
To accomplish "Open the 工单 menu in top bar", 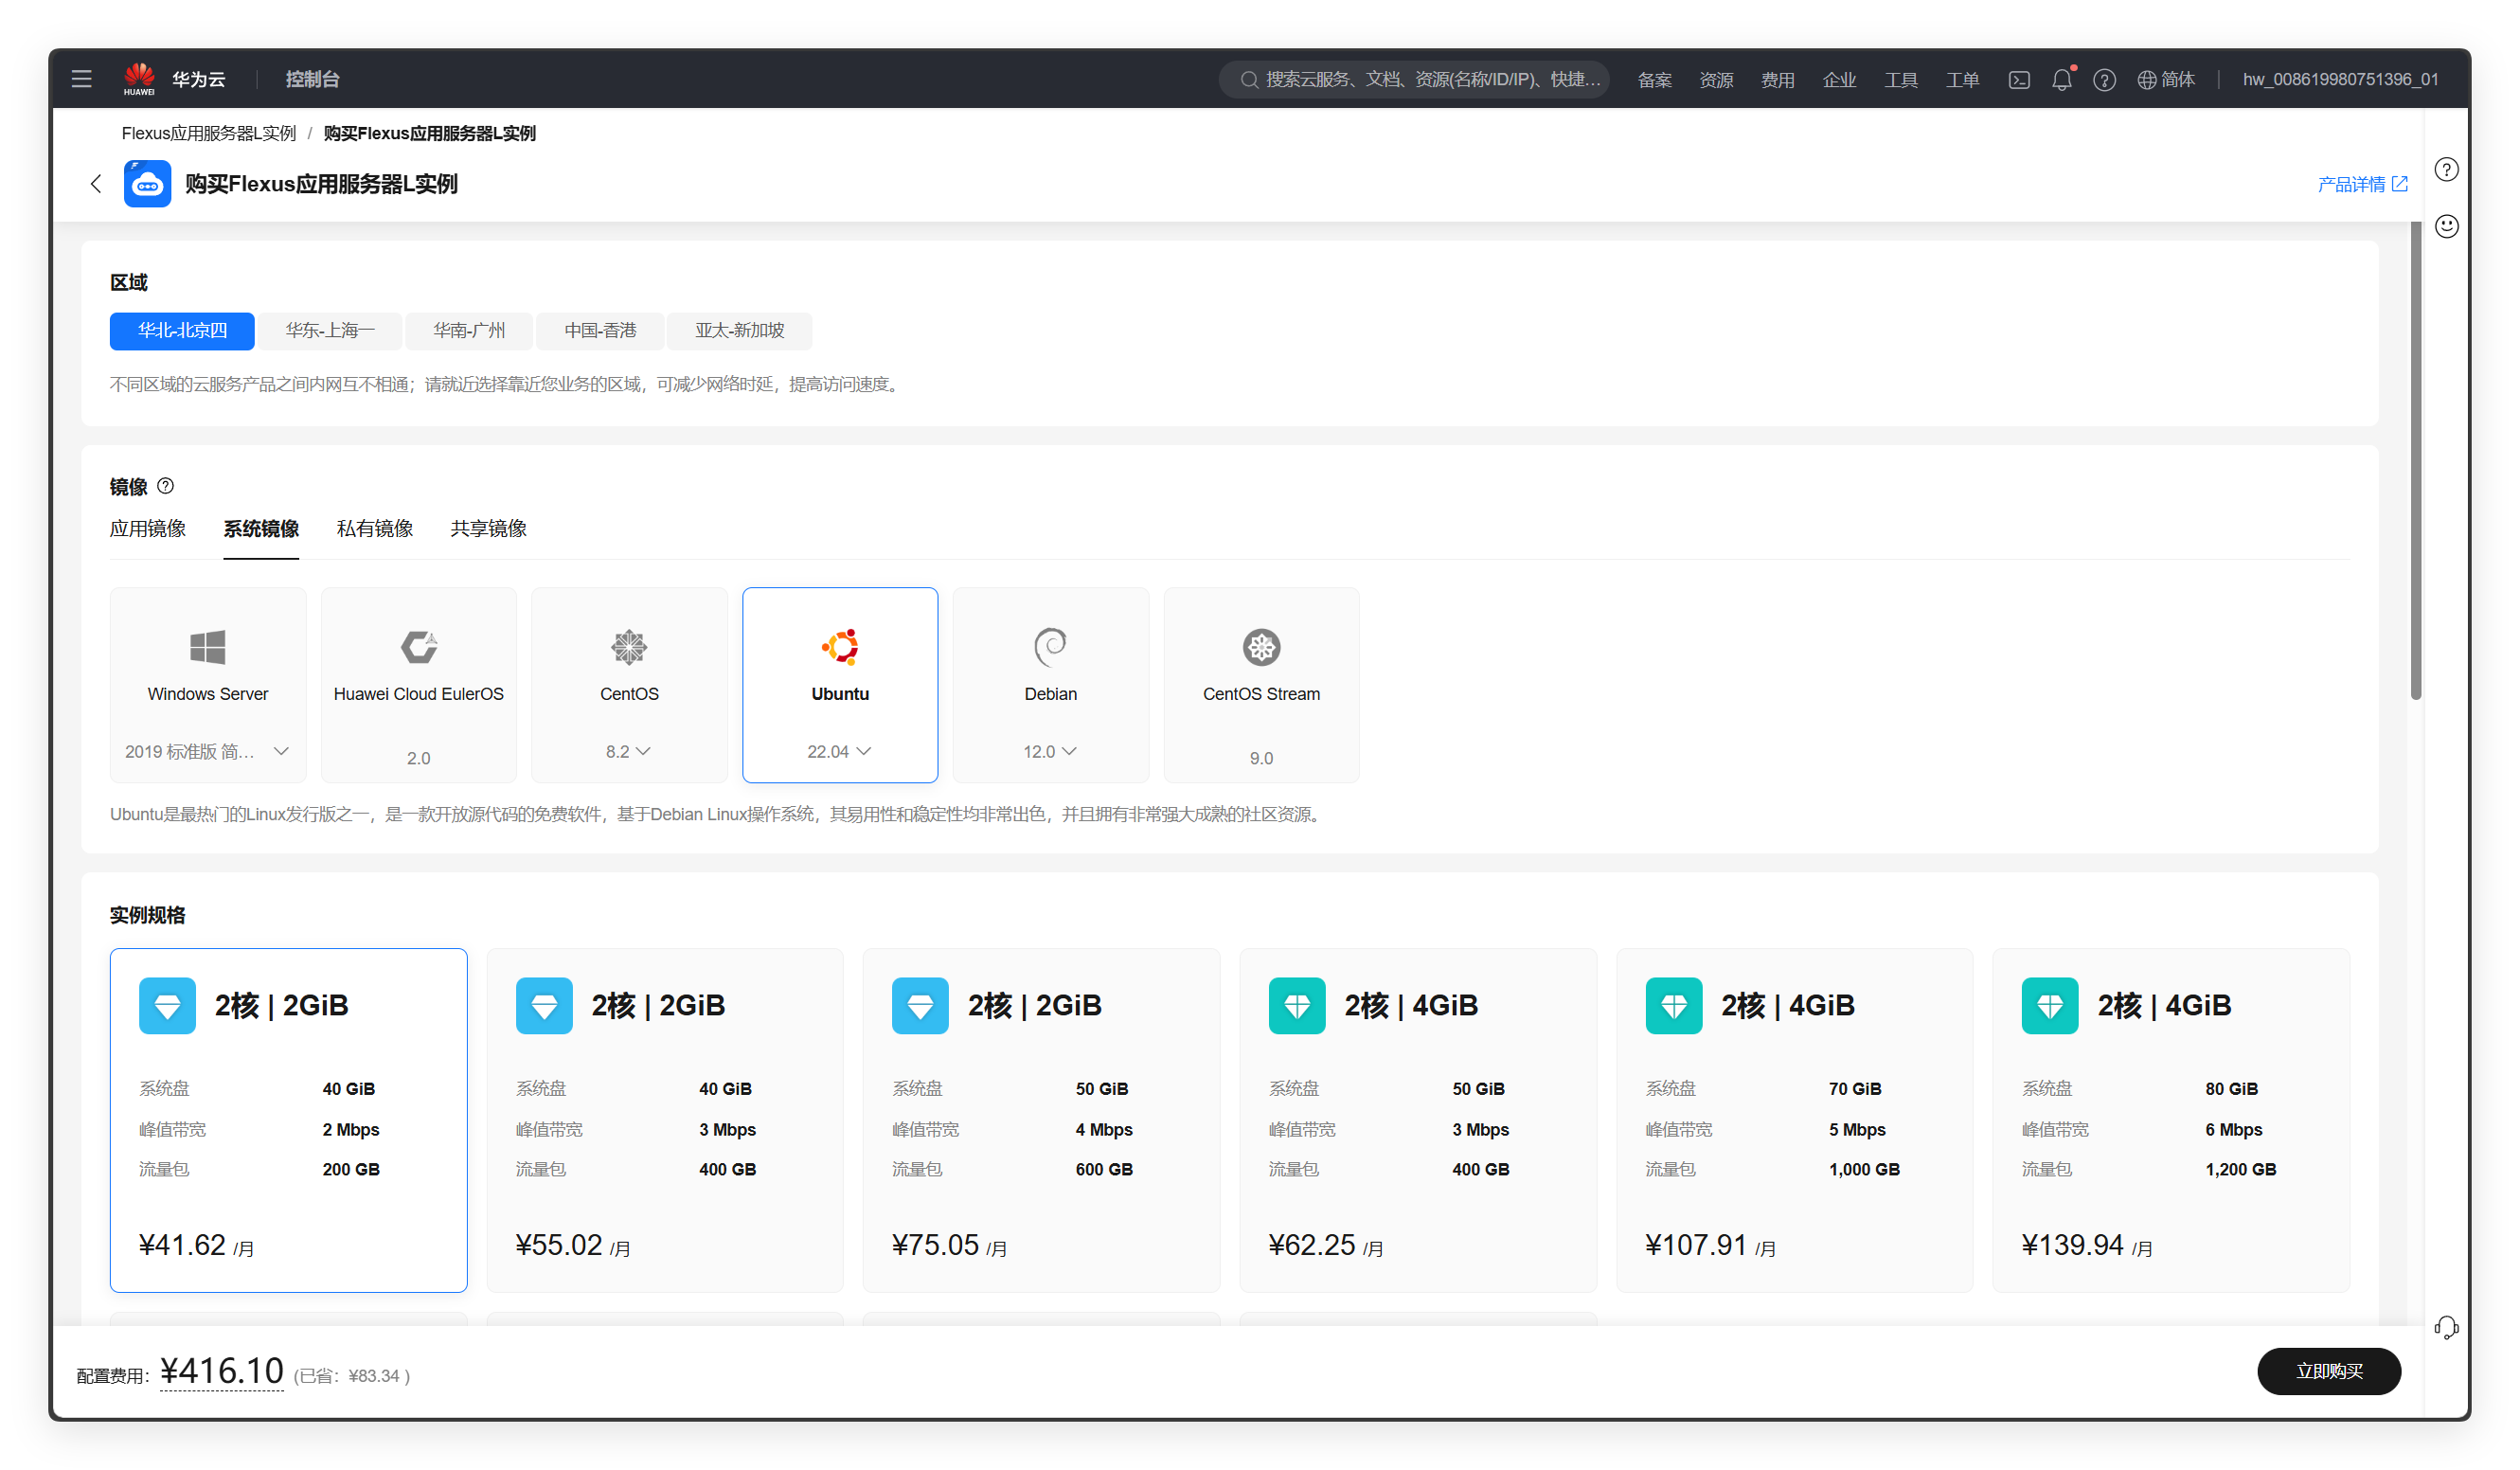I will point(1963,80).
